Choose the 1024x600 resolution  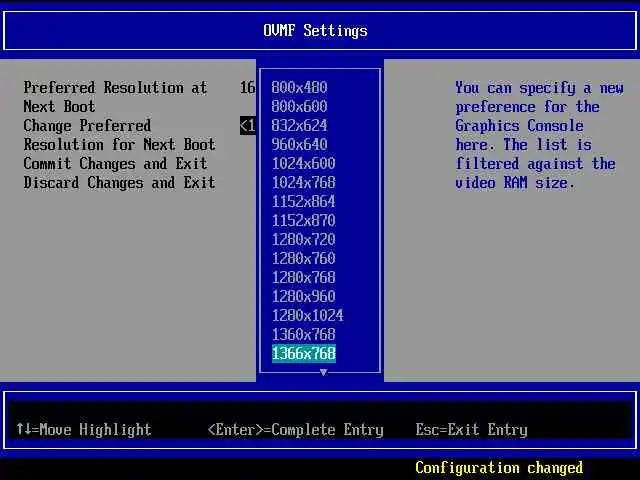point(303,163)
